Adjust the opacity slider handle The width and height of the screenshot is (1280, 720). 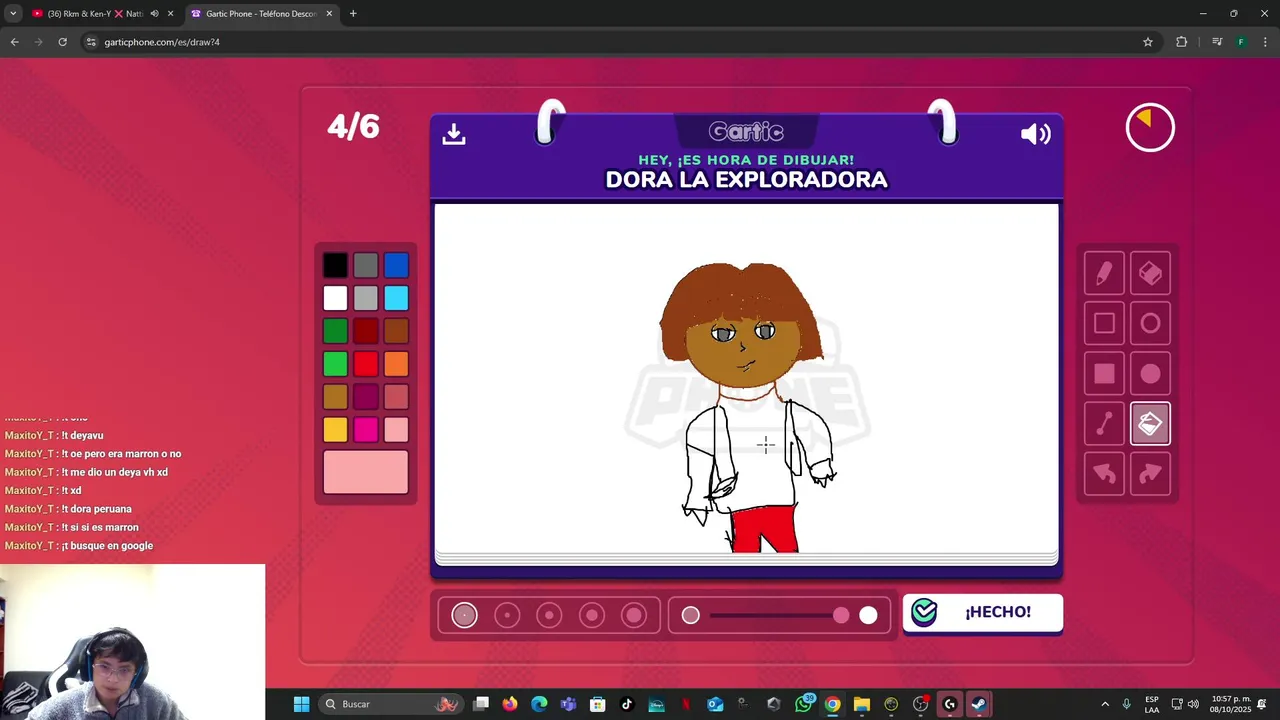click(841, 615)
